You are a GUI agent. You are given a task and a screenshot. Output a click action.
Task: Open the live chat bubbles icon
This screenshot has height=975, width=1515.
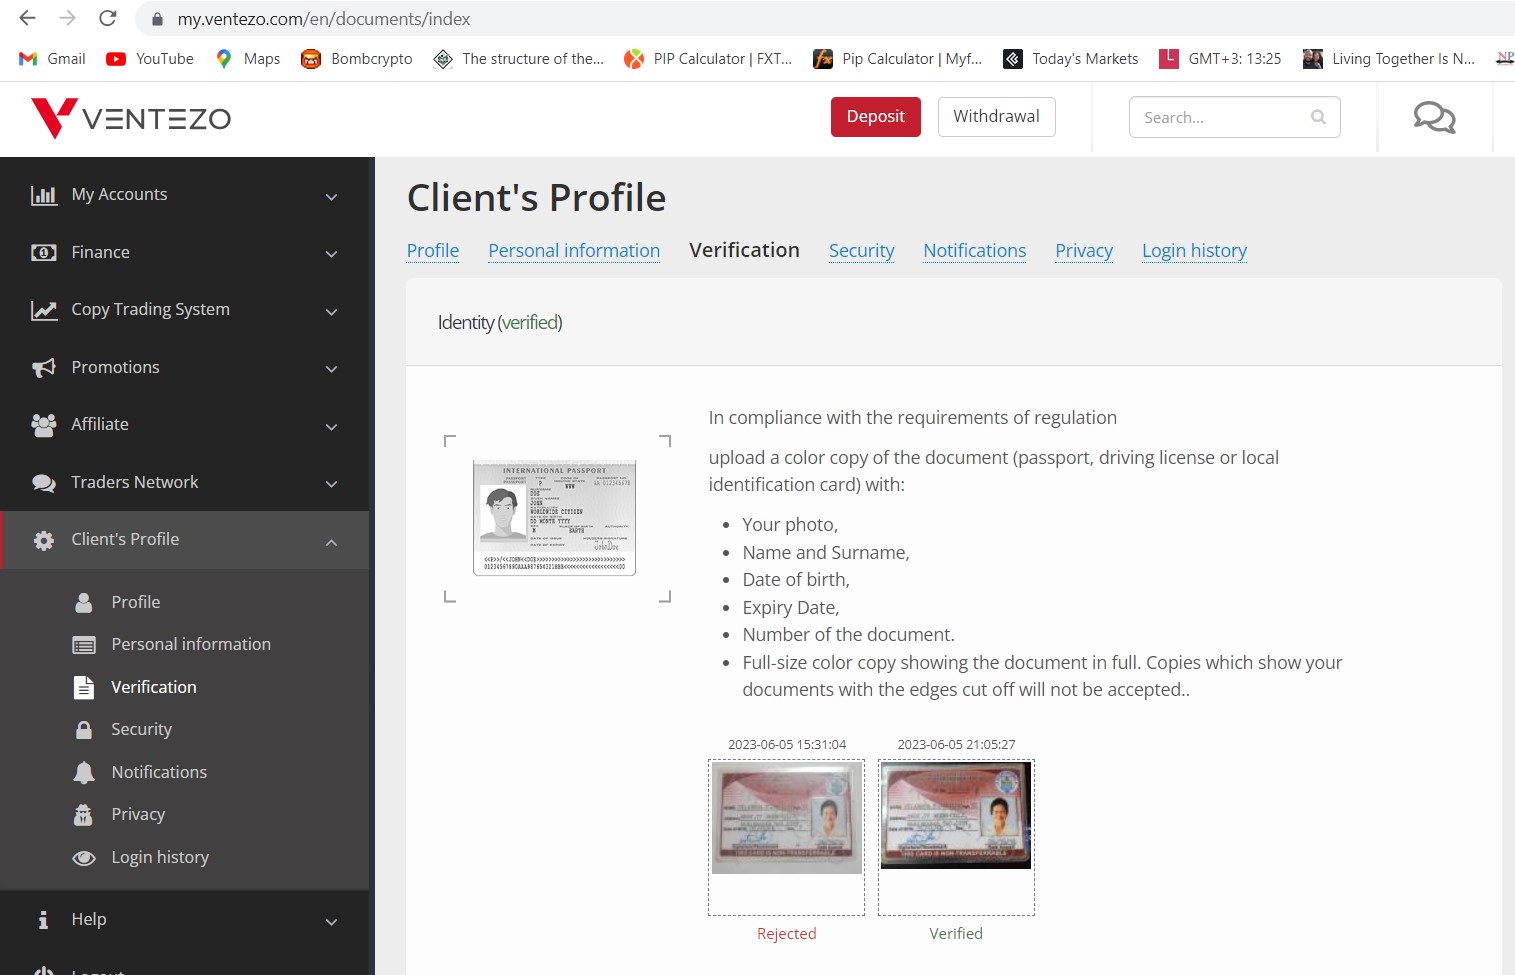(1434, 118)
